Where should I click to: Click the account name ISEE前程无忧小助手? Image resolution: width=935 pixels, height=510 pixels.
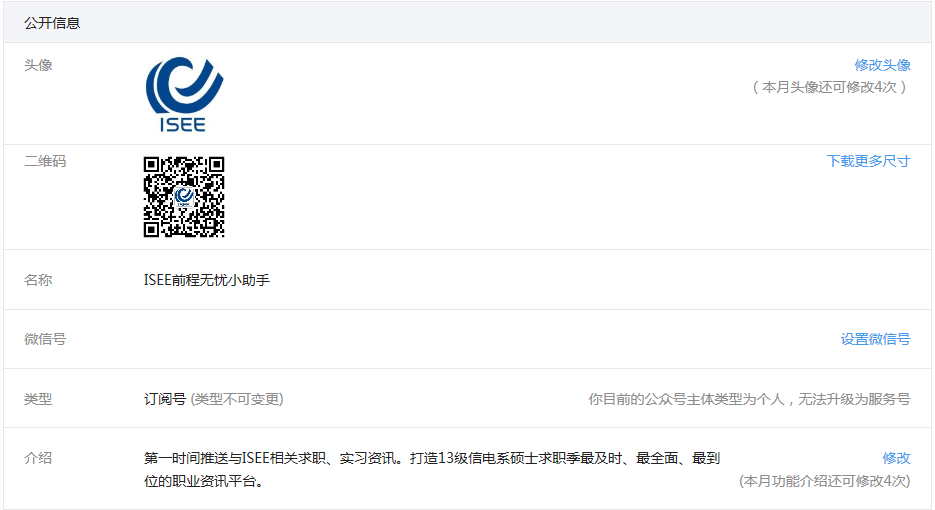[206, 280]
